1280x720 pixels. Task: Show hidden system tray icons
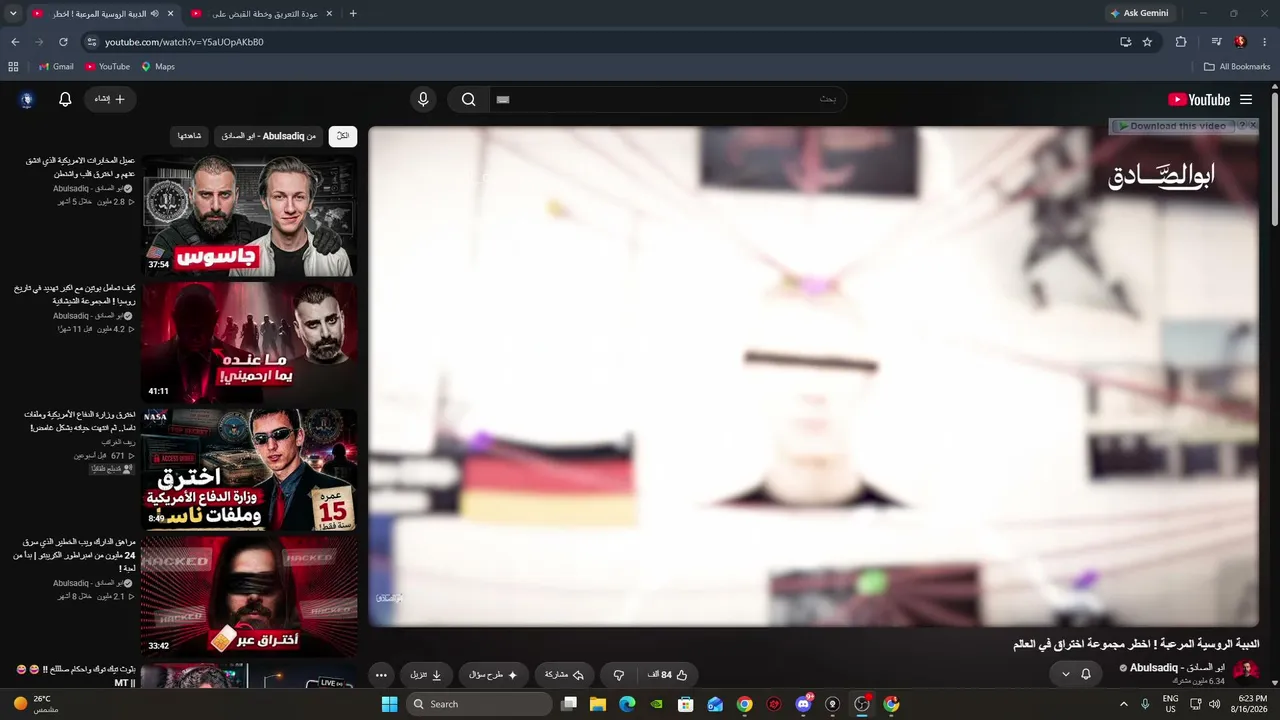pyautogui.click(x=1124, y=704)
